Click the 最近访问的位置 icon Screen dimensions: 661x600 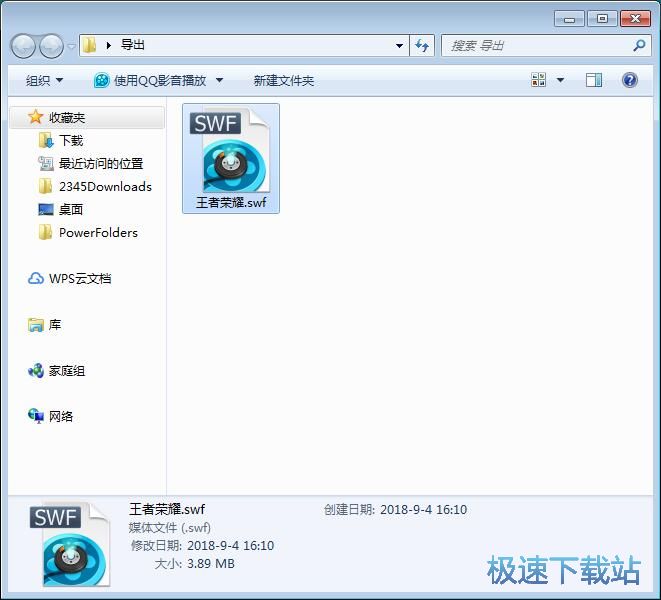pos(46,163)
